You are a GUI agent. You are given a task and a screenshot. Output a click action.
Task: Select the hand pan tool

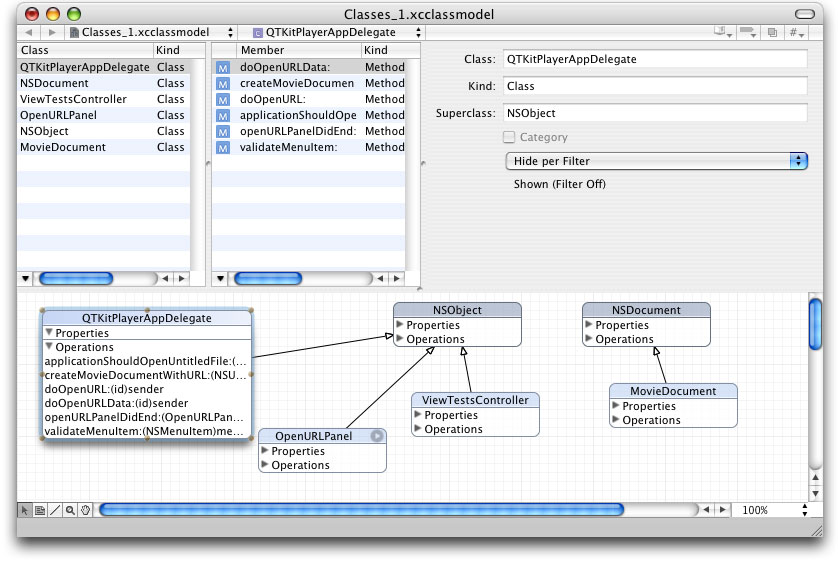[86, 510]
